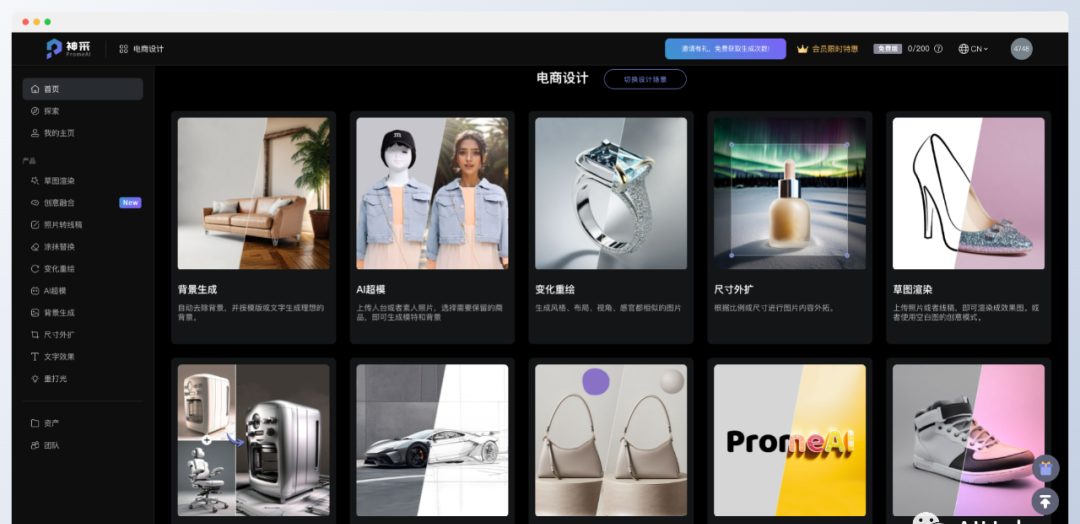Click the help icon beside 0/200

point(938,49)
